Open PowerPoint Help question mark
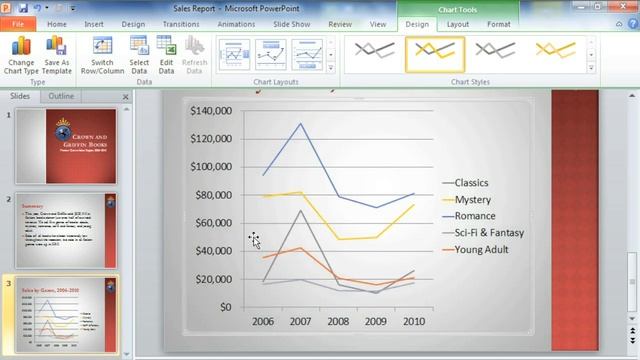The width and height of the screenshot is (640, 360). 633,24
